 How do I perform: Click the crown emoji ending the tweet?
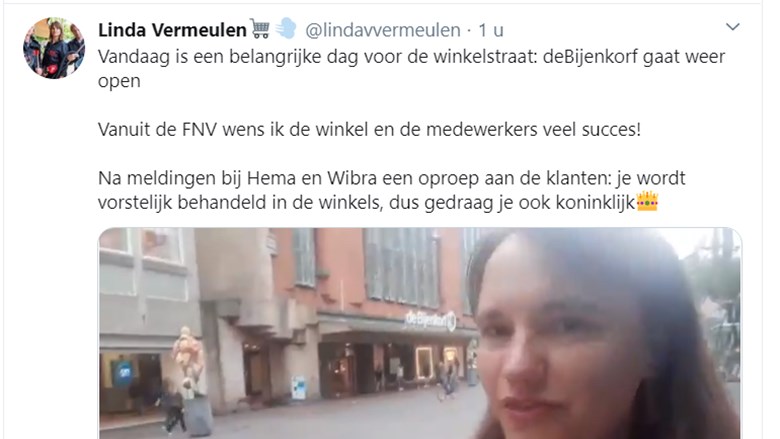pos(647,201)
